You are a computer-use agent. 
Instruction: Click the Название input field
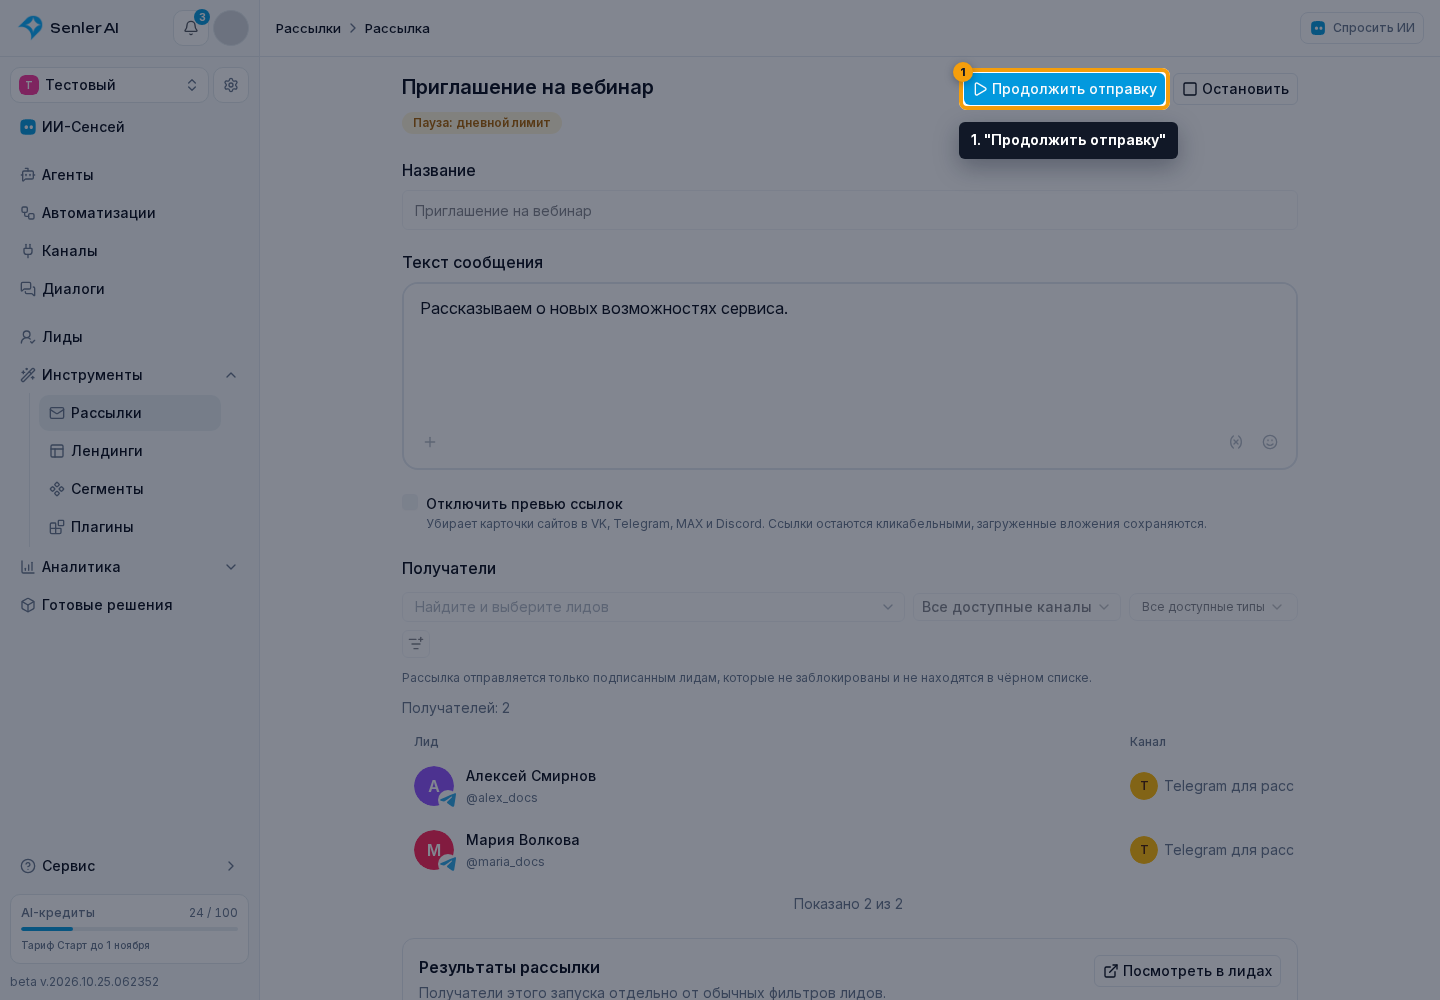(x=850, y=211)
